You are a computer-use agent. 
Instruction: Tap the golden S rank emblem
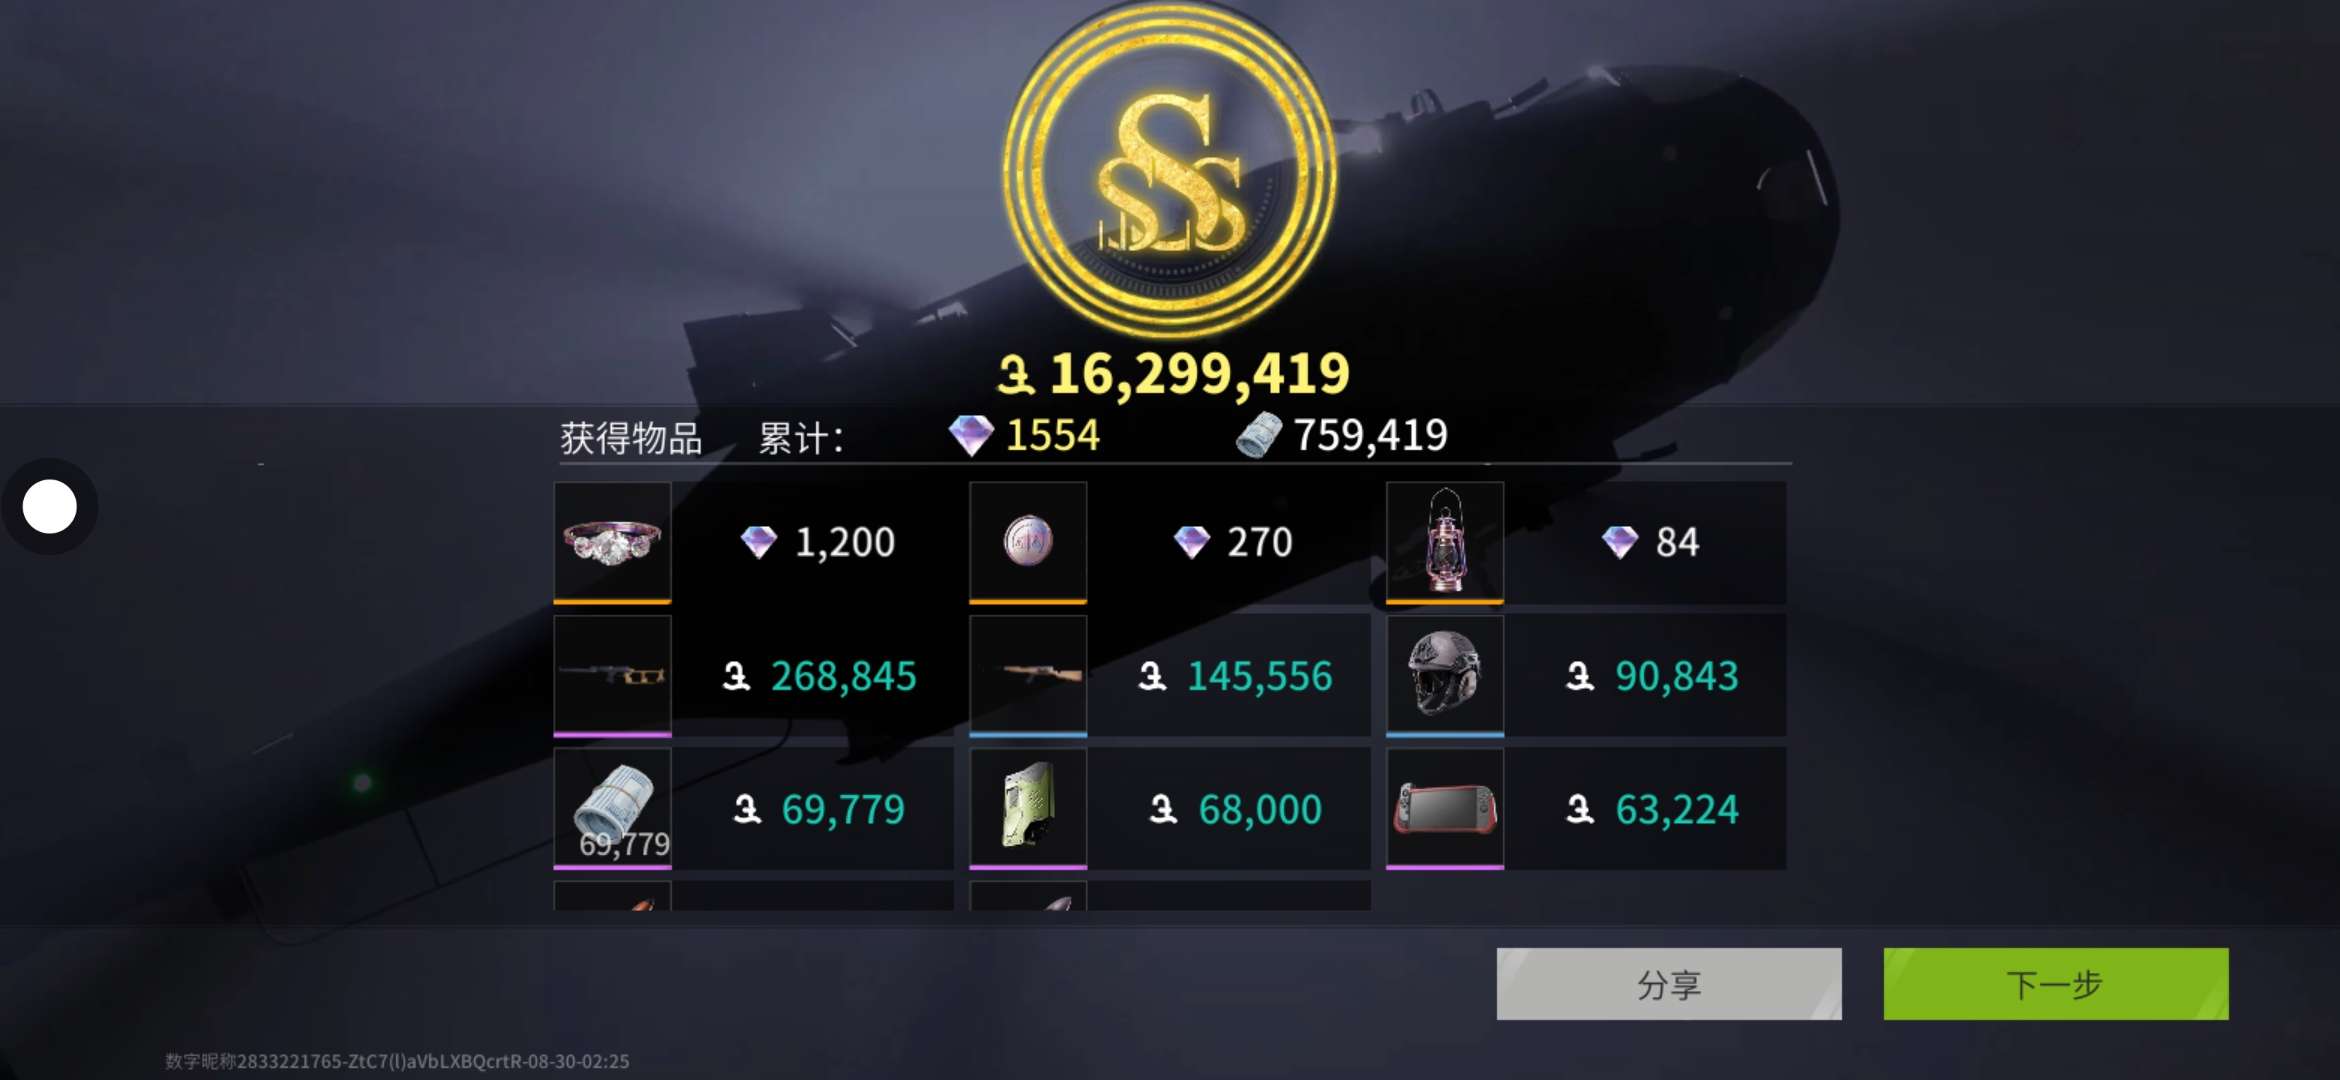click(x=1170, y=170)
